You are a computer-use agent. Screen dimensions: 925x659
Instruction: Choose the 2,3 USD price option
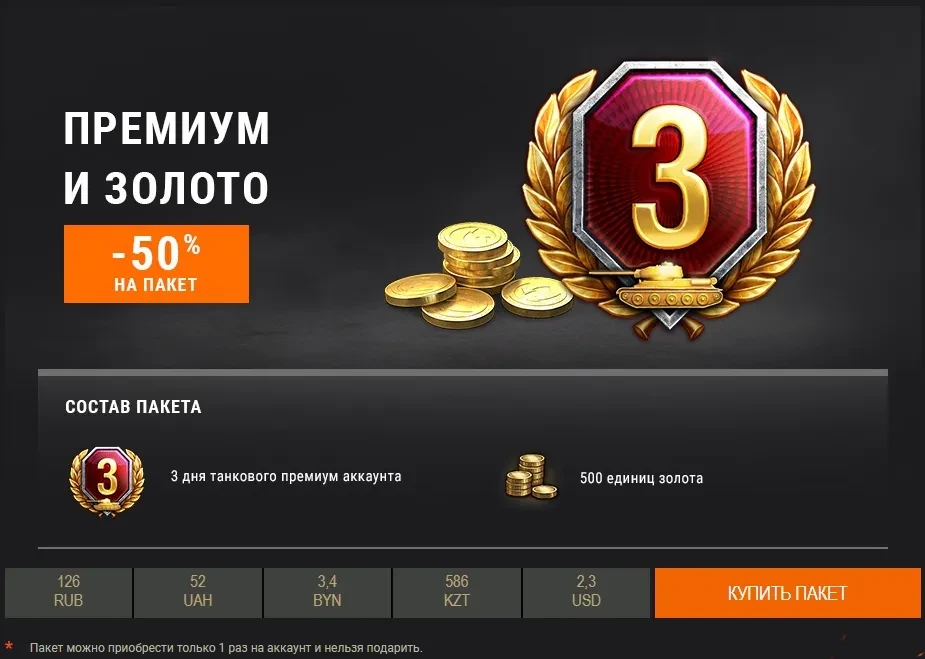(x=586, y=593)
